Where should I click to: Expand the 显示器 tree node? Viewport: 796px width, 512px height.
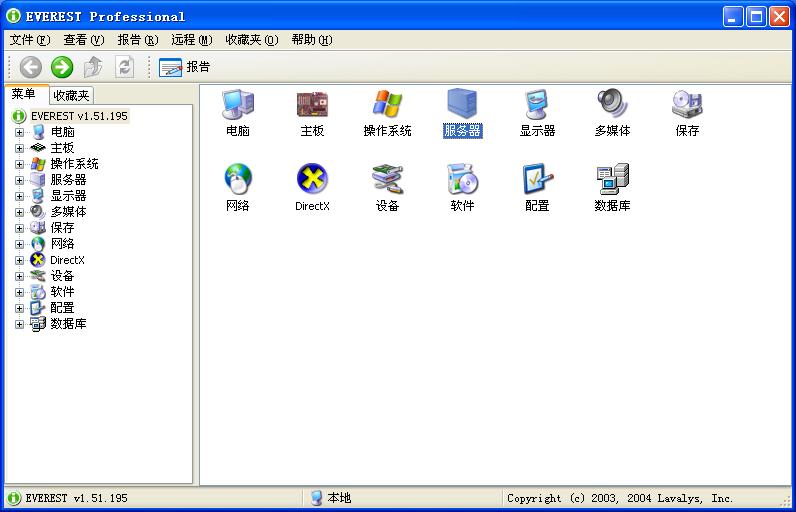[19, 196]
